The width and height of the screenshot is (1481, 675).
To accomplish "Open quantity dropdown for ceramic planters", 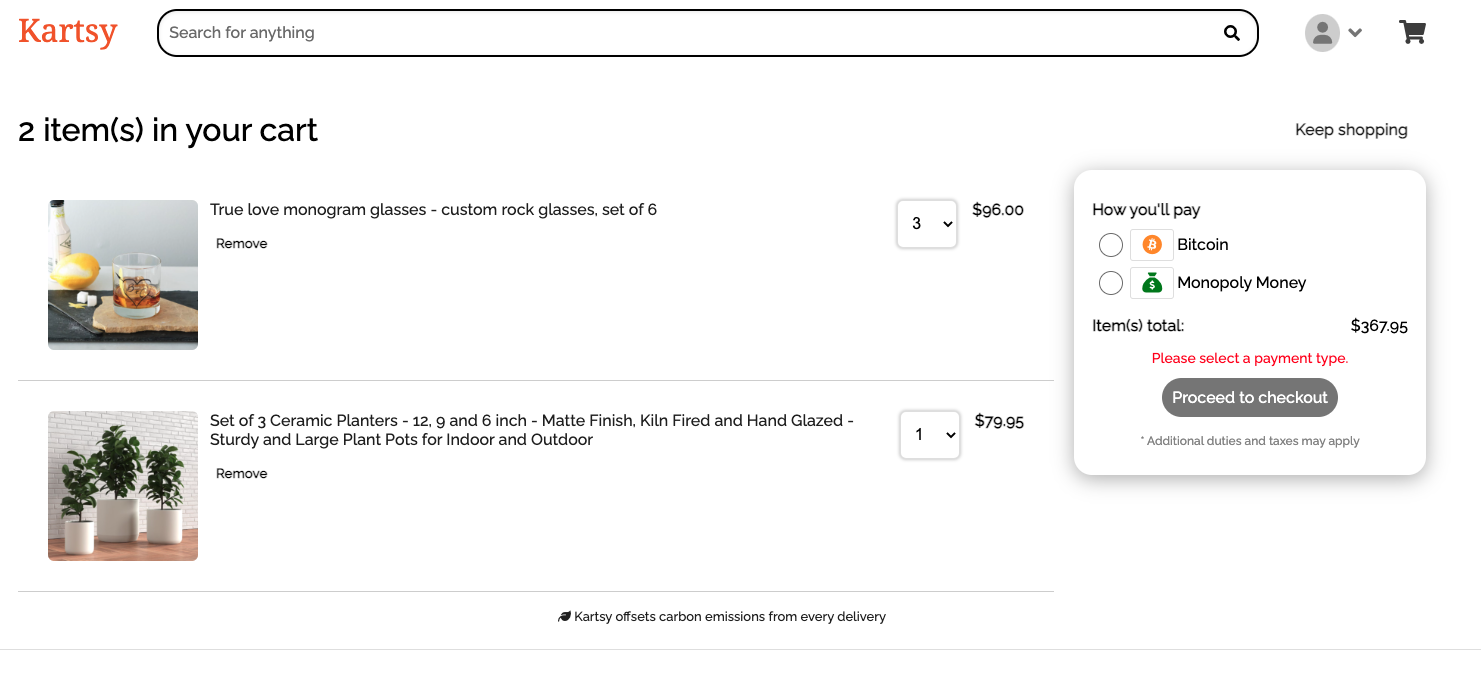I will pyautogui.click(x=930, y=435).
